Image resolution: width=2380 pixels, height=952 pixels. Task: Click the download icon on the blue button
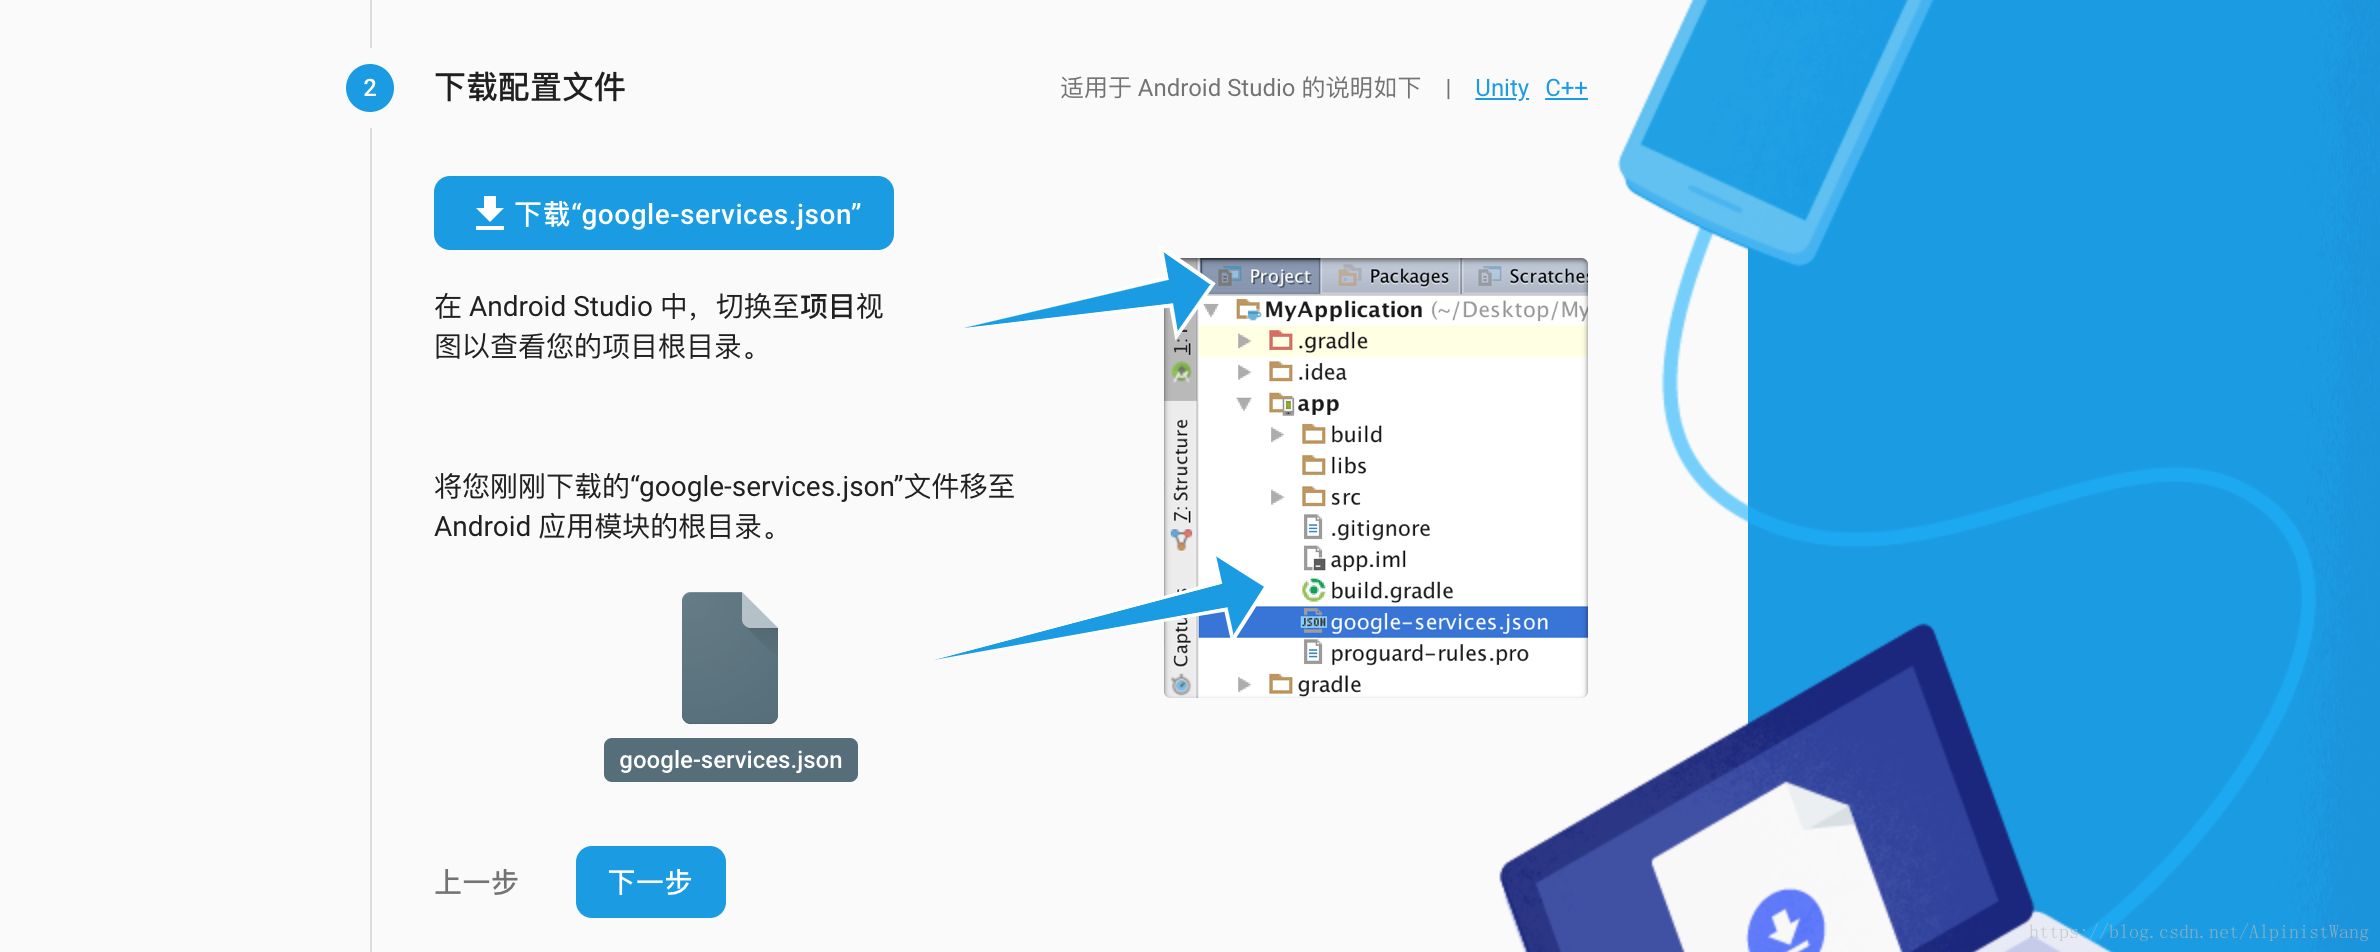(x=489, y=212)
